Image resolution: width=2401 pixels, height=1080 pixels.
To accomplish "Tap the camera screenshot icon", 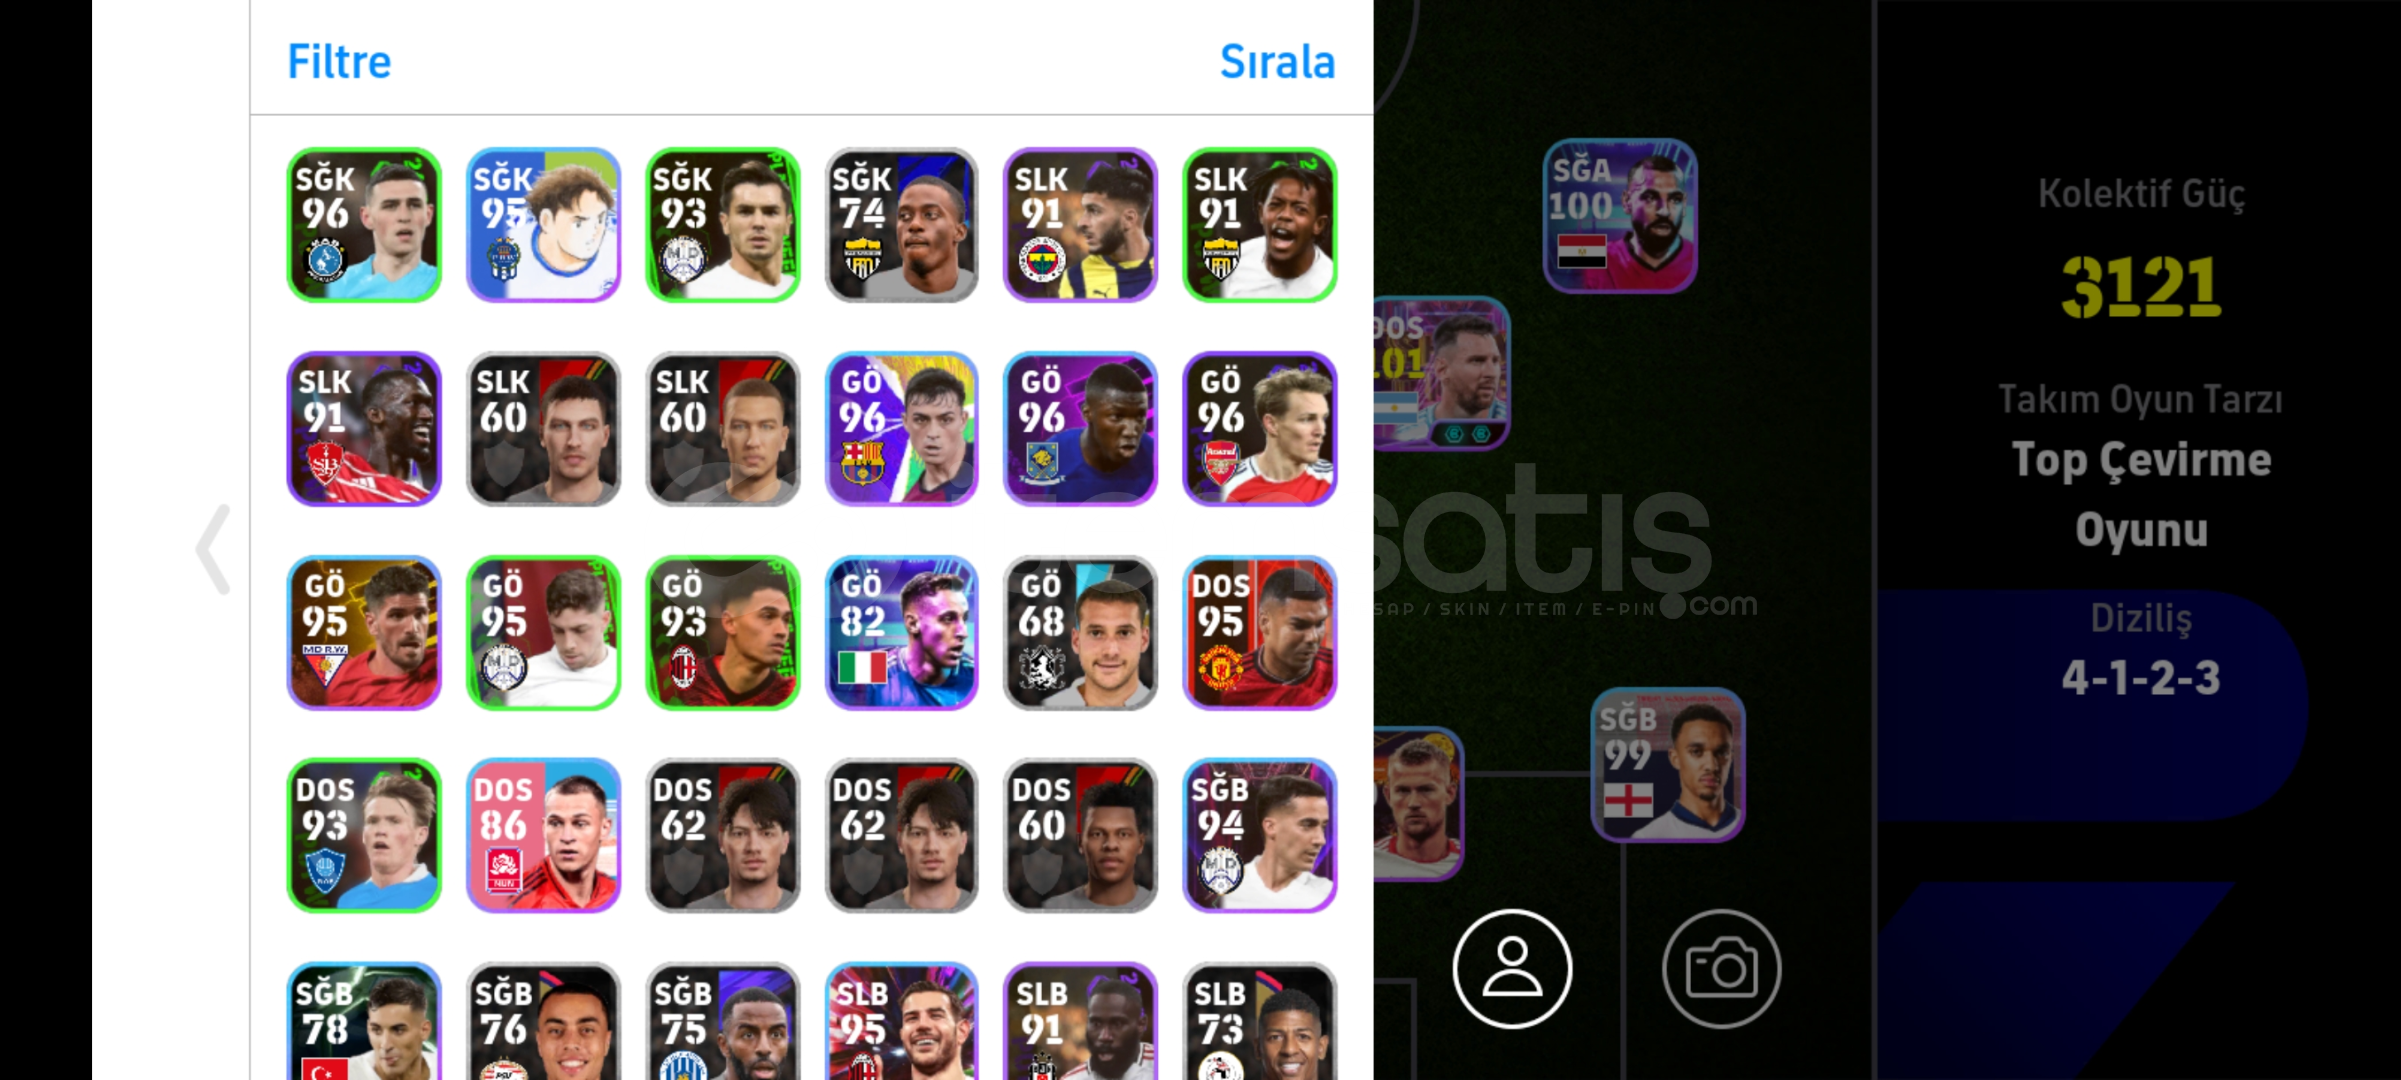I will (1721, 968).
